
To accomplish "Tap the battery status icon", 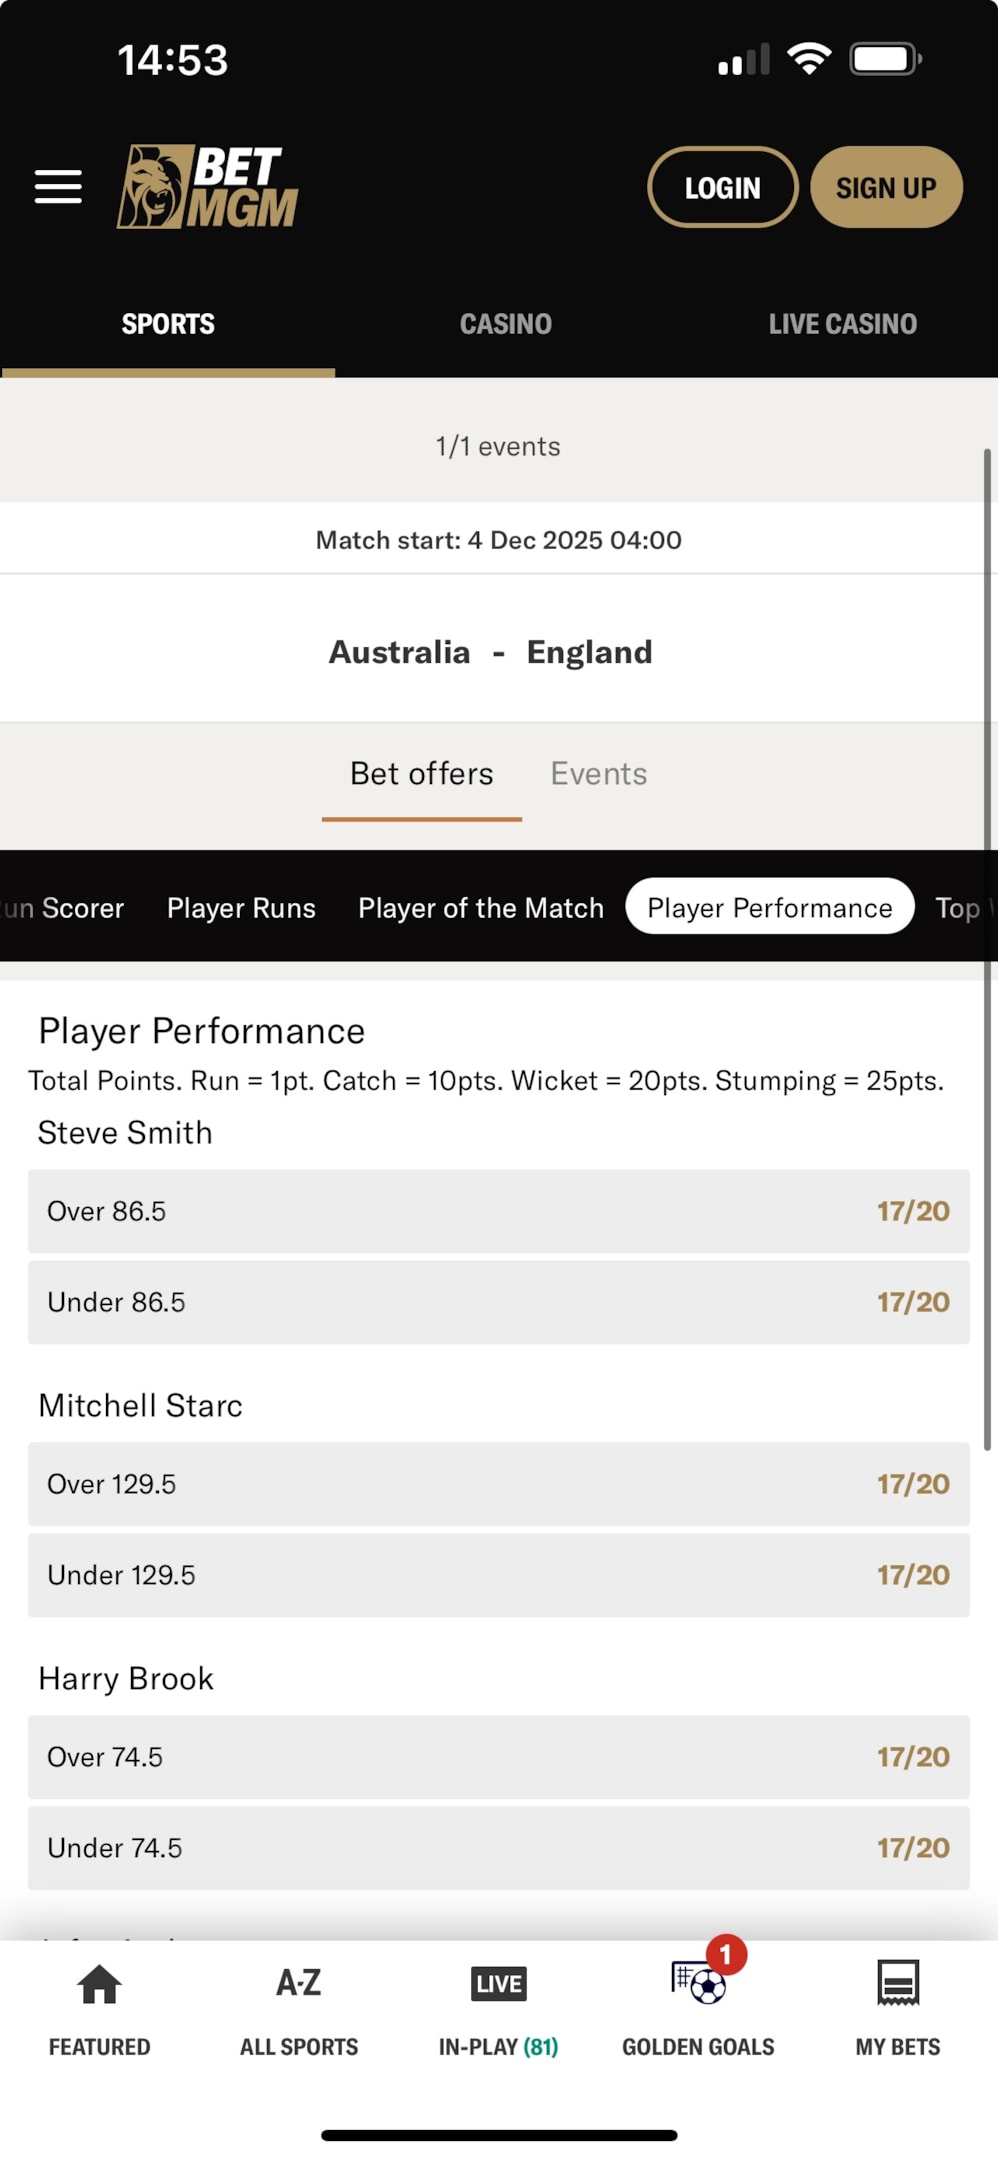I will point(884,60).
